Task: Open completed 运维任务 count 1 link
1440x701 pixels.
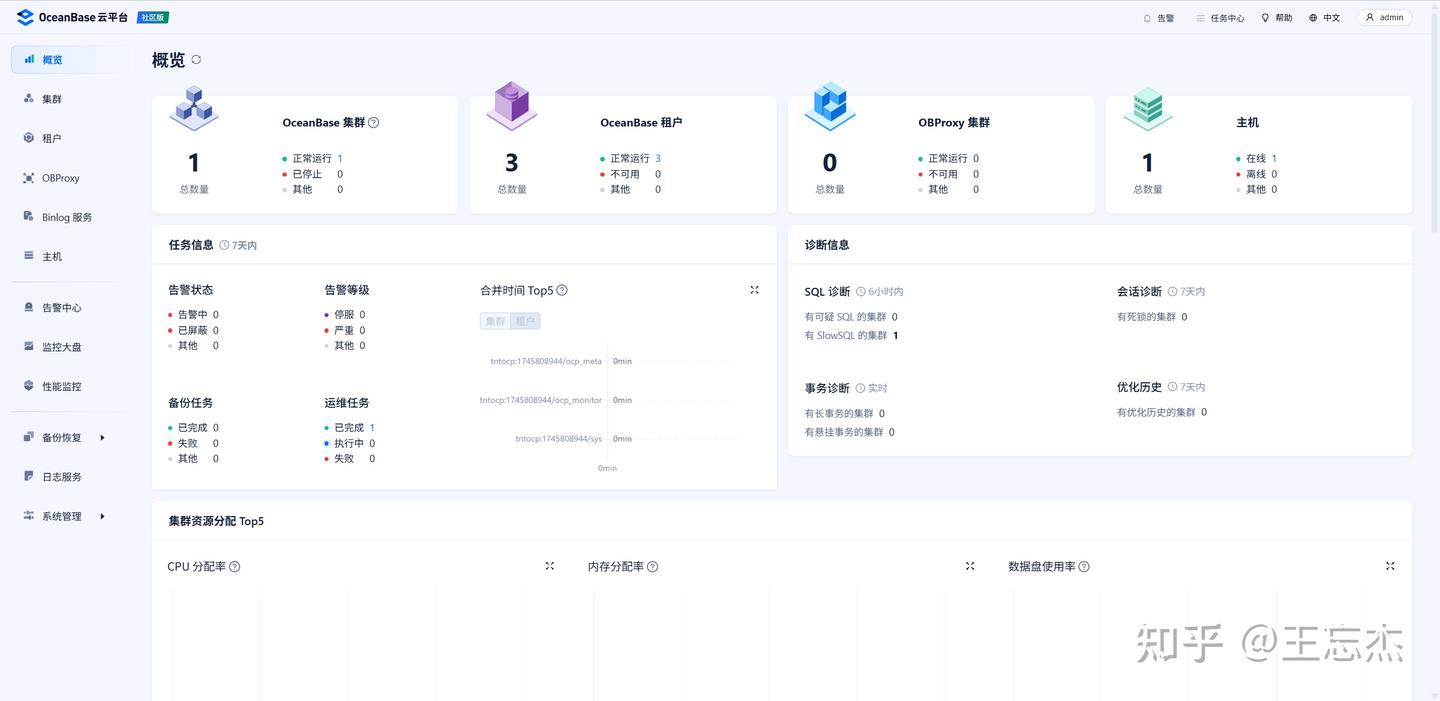Action: (372, 427)
